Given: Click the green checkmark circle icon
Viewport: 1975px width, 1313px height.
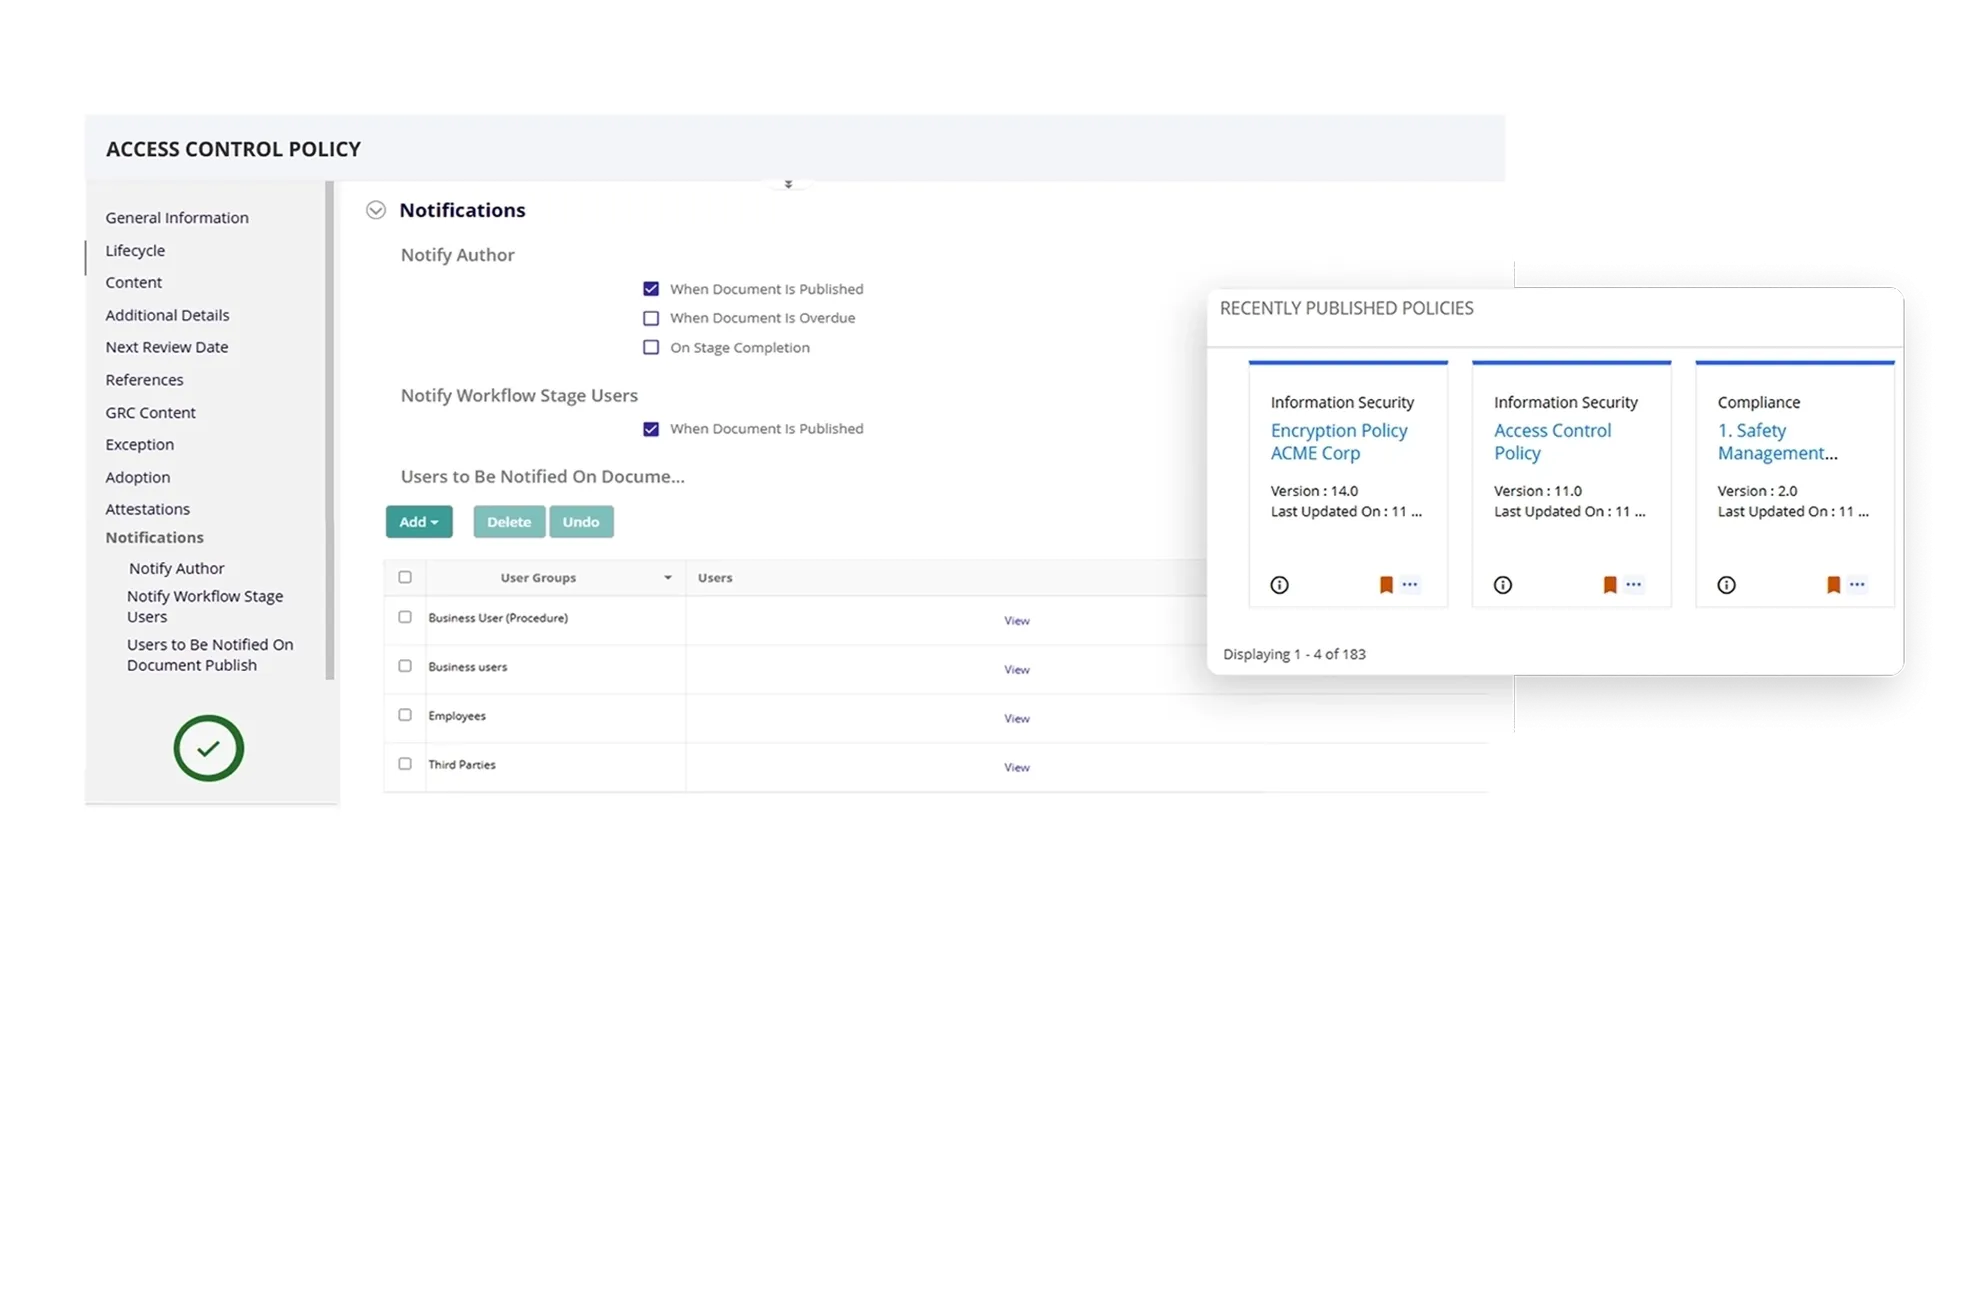Looking at the screenshot, I should 208,748.
